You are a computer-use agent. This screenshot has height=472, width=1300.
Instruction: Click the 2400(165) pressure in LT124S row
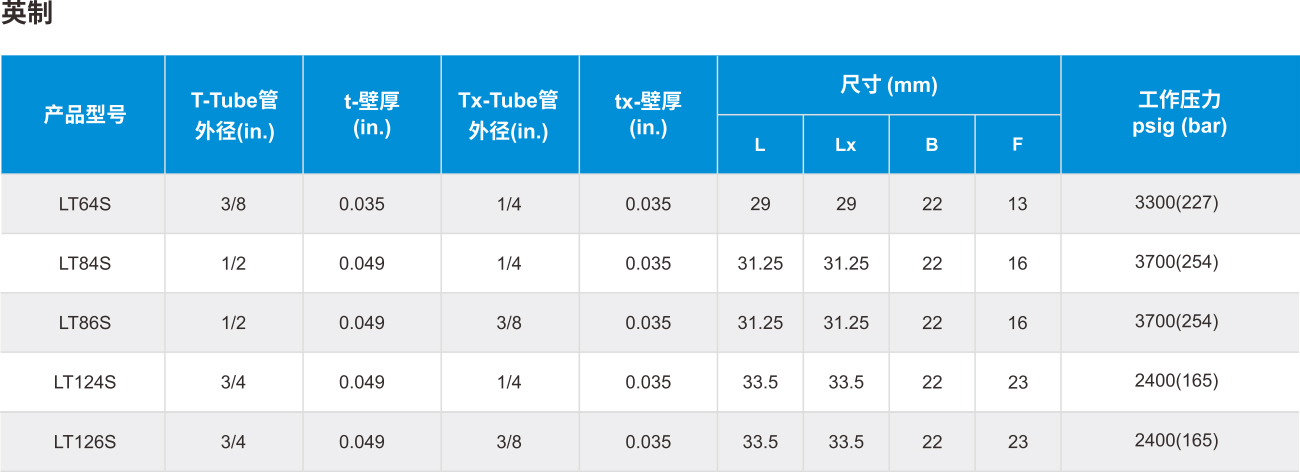coord(1177,381)
